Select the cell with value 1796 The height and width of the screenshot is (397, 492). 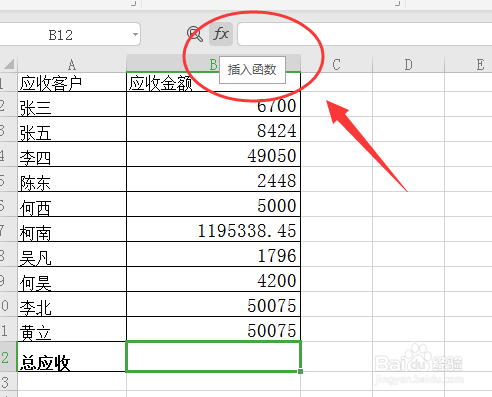[213, 254]
